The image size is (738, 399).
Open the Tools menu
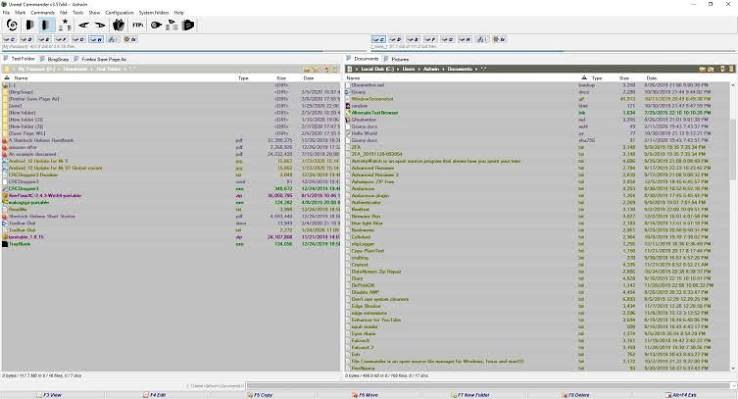coord(78,13)
